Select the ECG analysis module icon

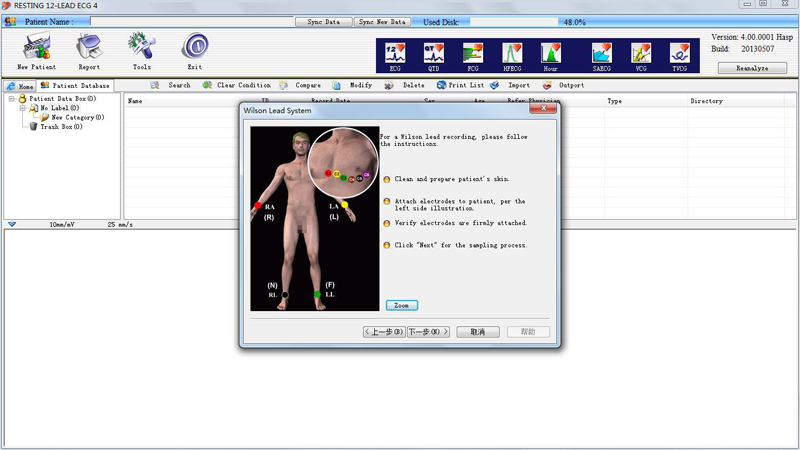click(394, 54)
